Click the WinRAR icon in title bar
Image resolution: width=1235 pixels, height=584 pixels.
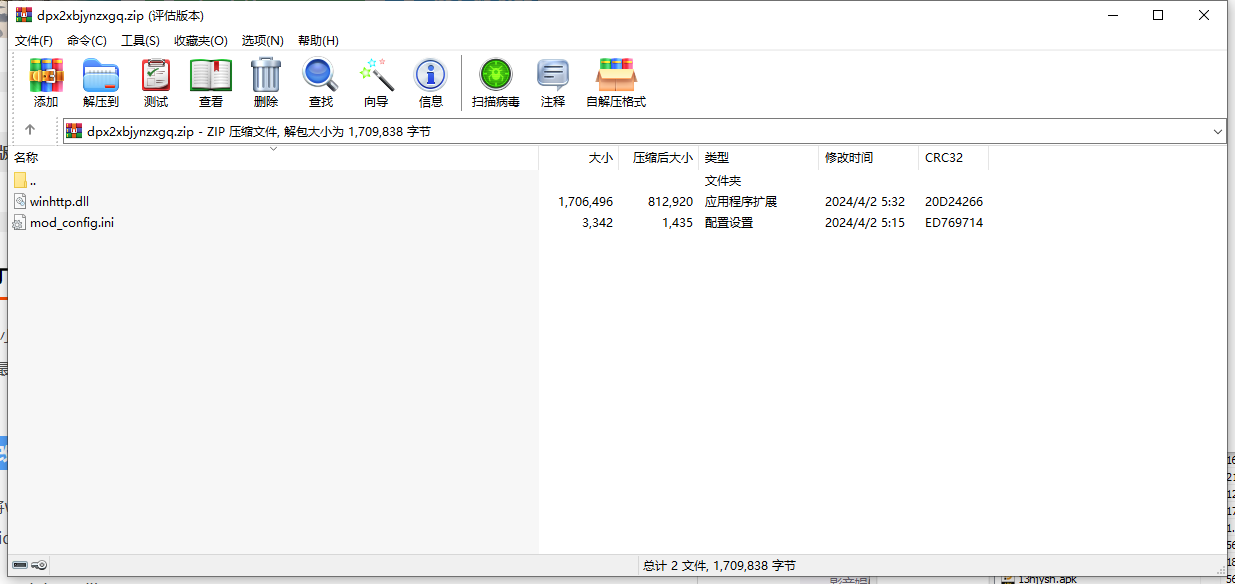[24, 15]
